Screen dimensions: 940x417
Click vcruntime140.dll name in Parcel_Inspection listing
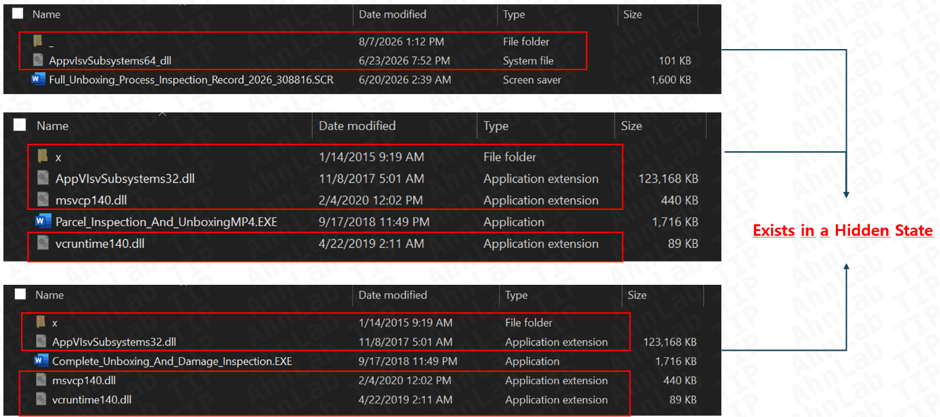point(98,244)
